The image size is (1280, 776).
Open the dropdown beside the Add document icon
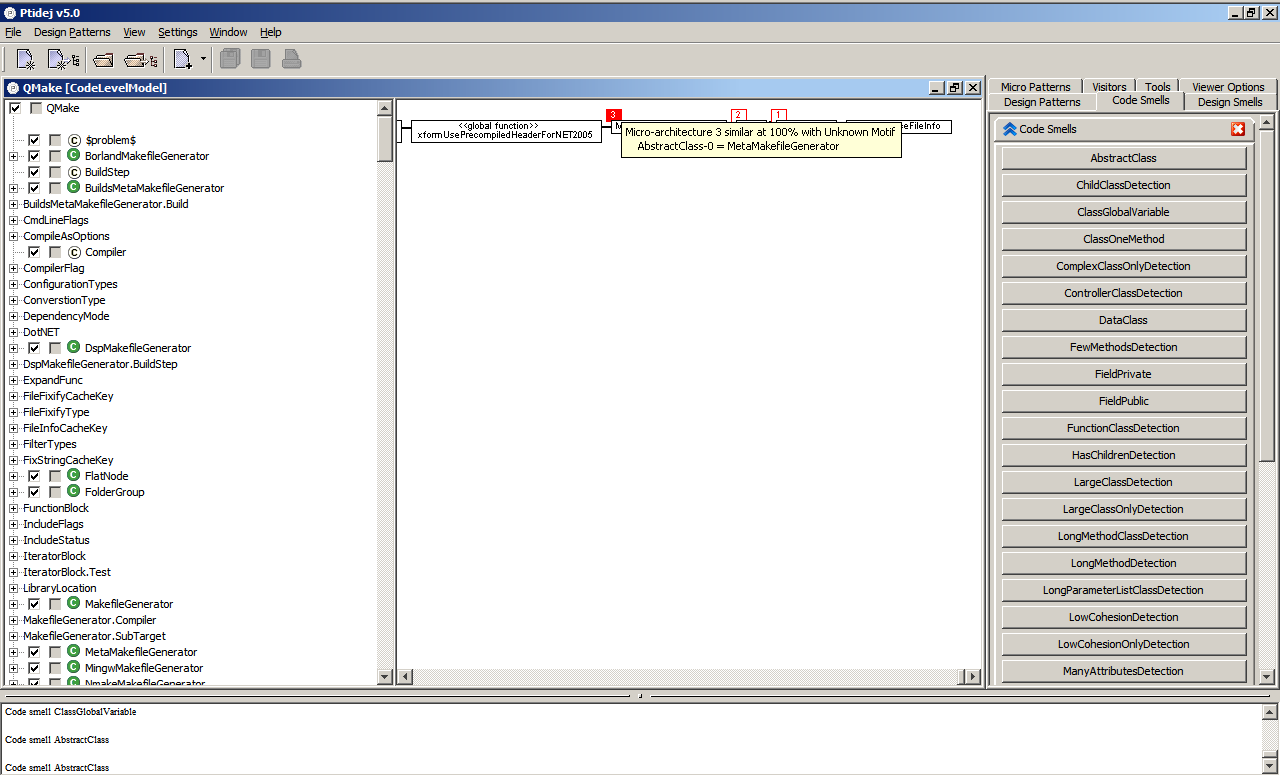[x=203, y=58]
